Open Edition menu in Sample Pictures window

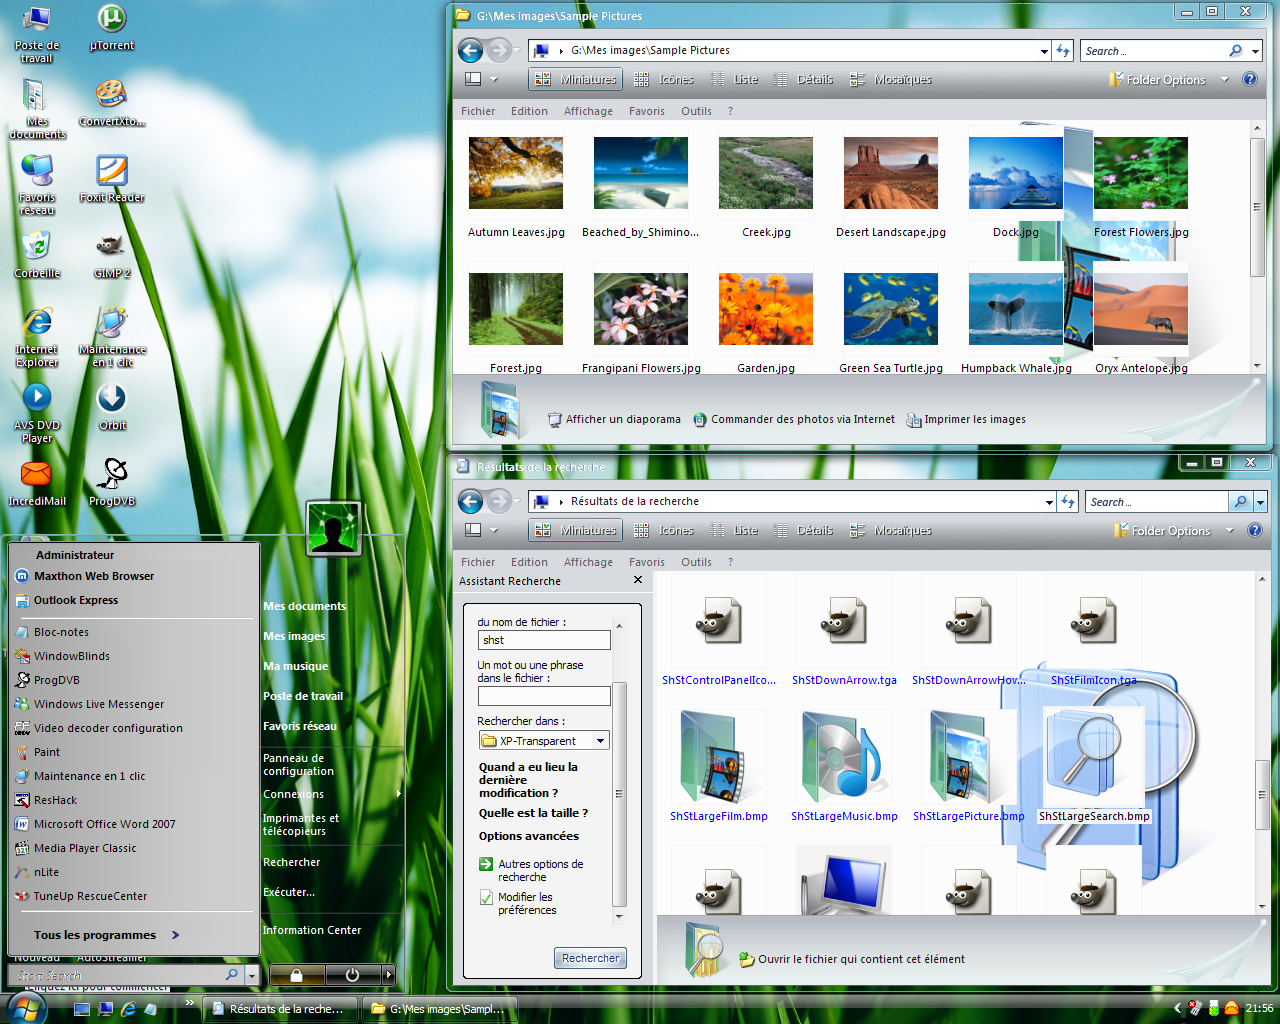pyautogui.click(x=529, y=111)
